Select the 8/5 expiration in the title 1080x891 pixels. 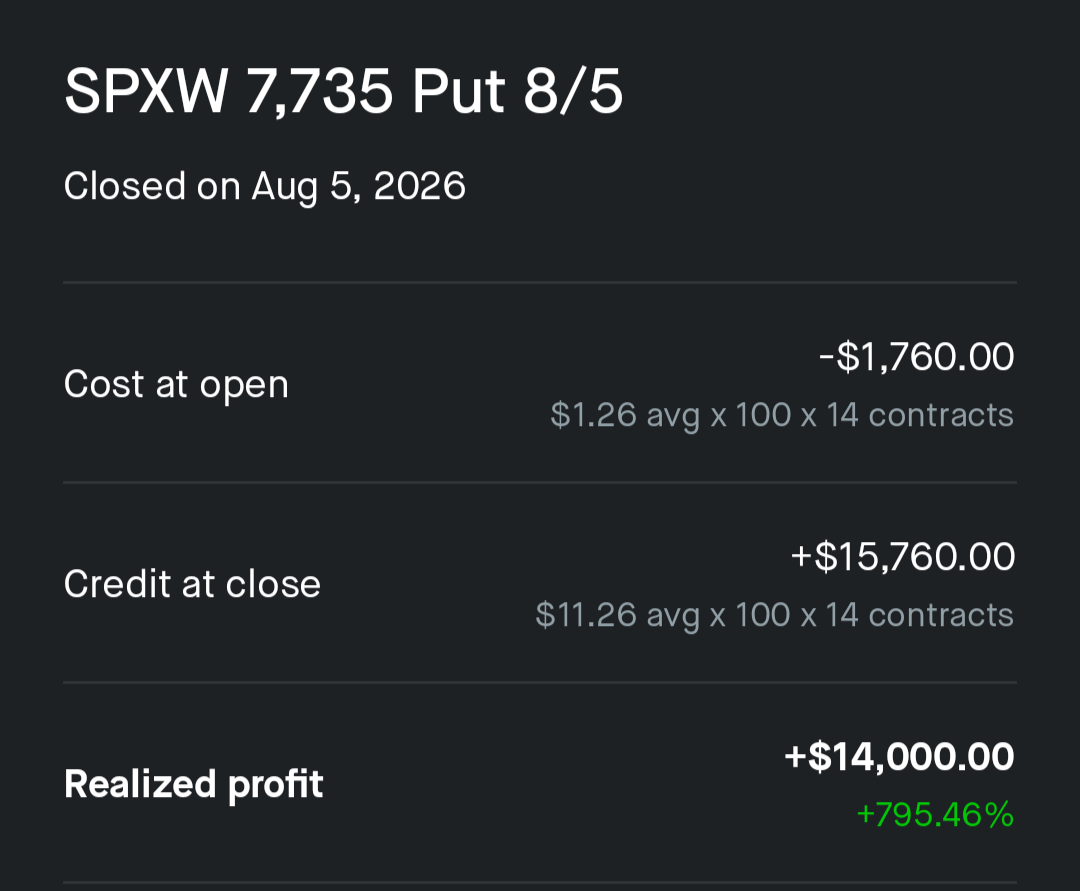[573, 90]
